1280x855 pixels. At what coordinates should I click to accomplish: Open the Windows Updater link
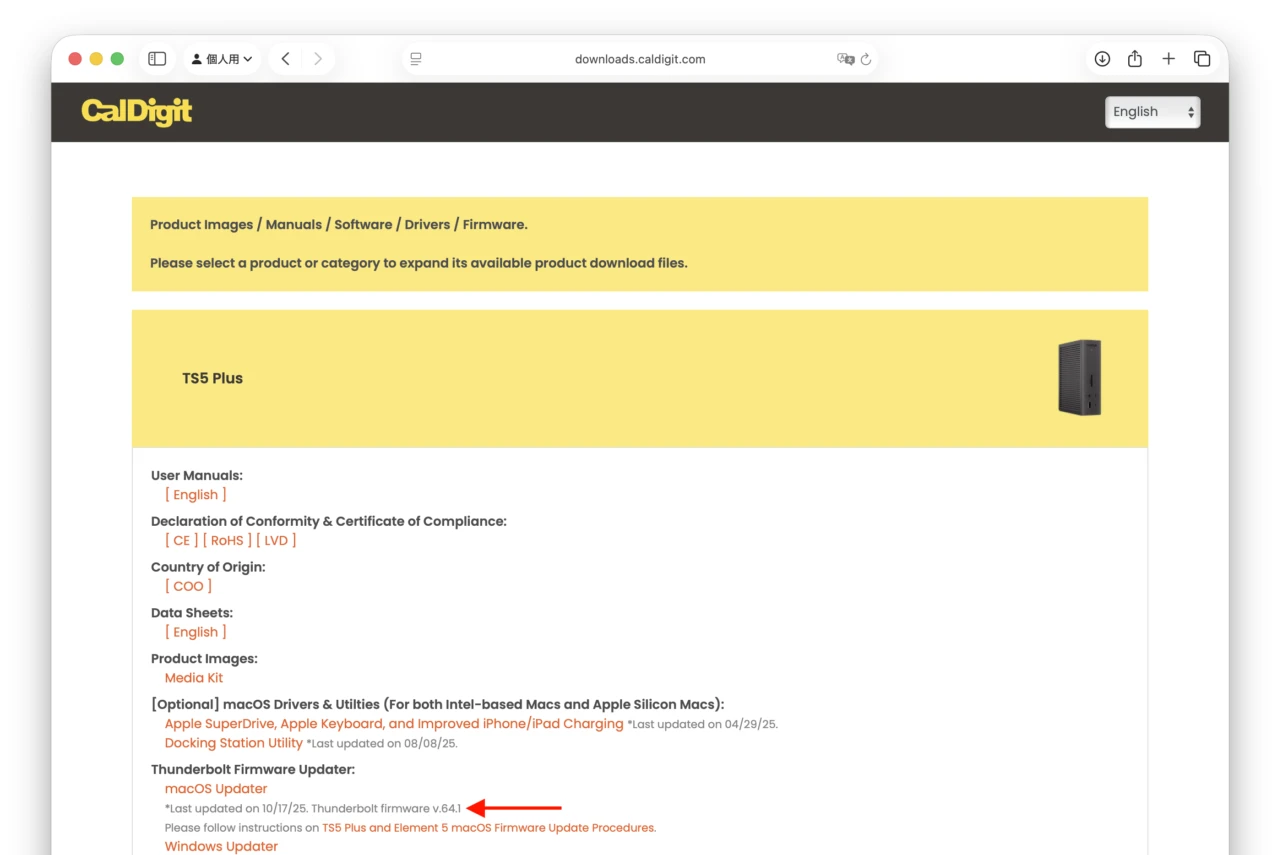click(221, 846)
